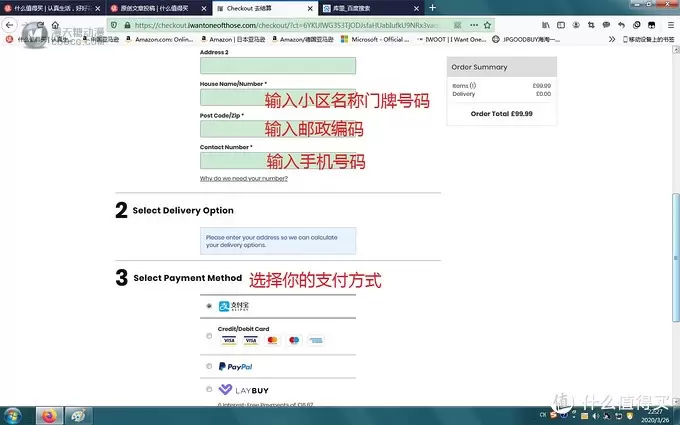Toggle the sidebar view icon

coord(561,25)
